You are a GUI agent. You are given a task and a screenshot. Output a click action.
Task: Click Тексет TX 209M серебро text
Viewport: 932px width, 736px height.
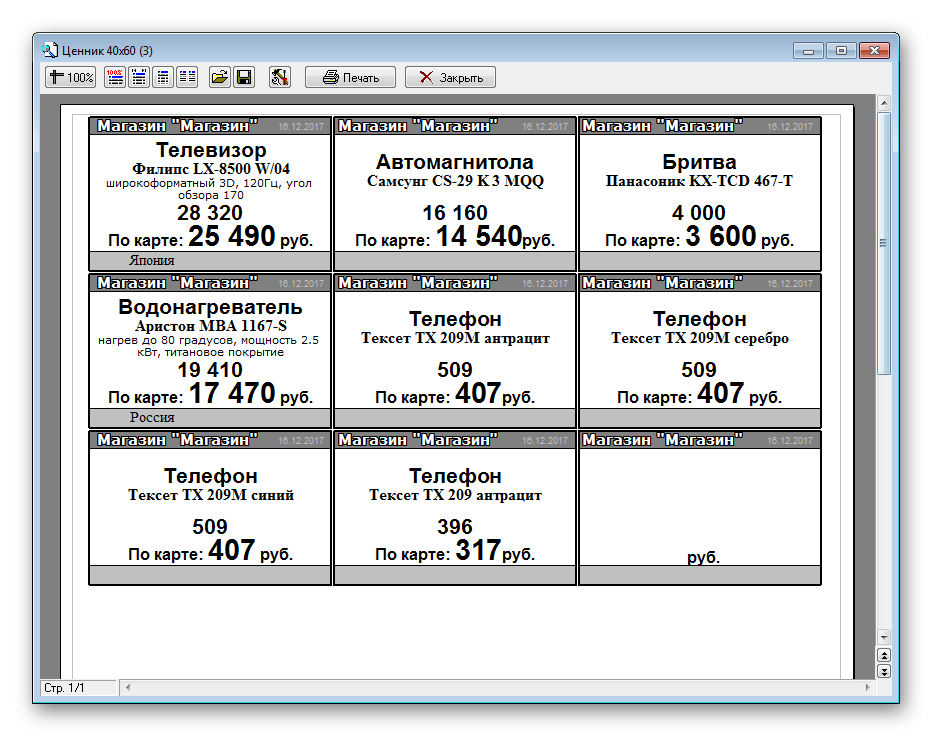point(700,338)
